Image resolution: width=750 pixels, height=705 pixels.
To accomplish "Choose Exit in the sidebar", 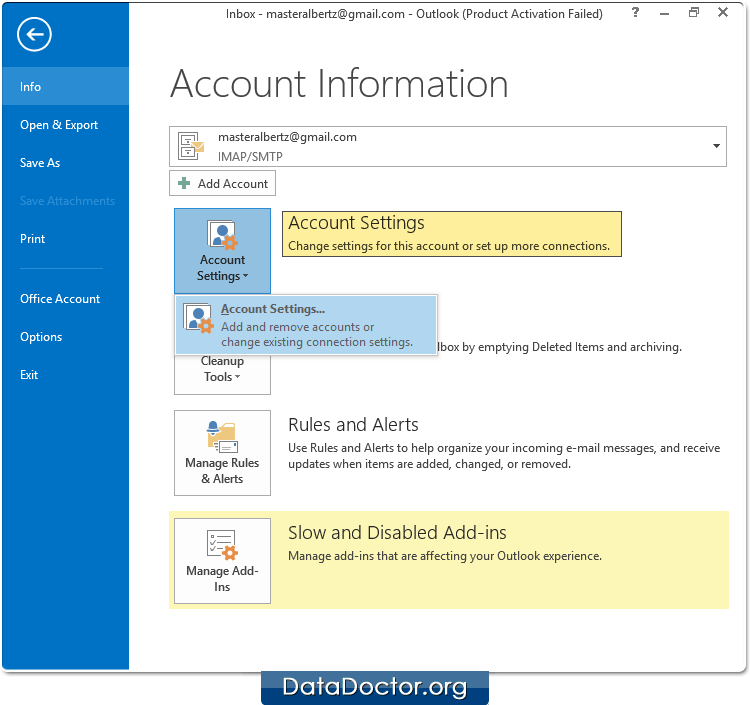I will 66,375.
